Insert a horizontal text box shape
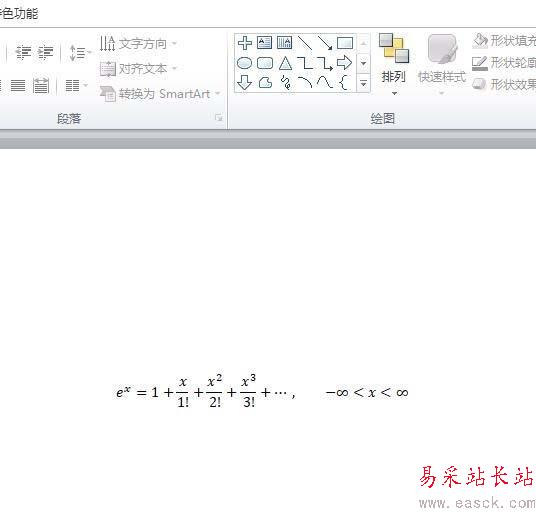 click(x=264, y=43)
